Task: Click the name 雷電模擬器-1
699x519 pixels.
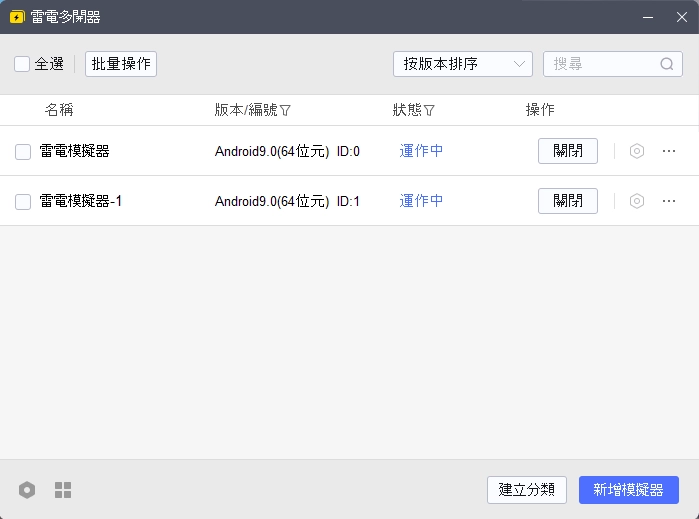Action: coord(81,201)
